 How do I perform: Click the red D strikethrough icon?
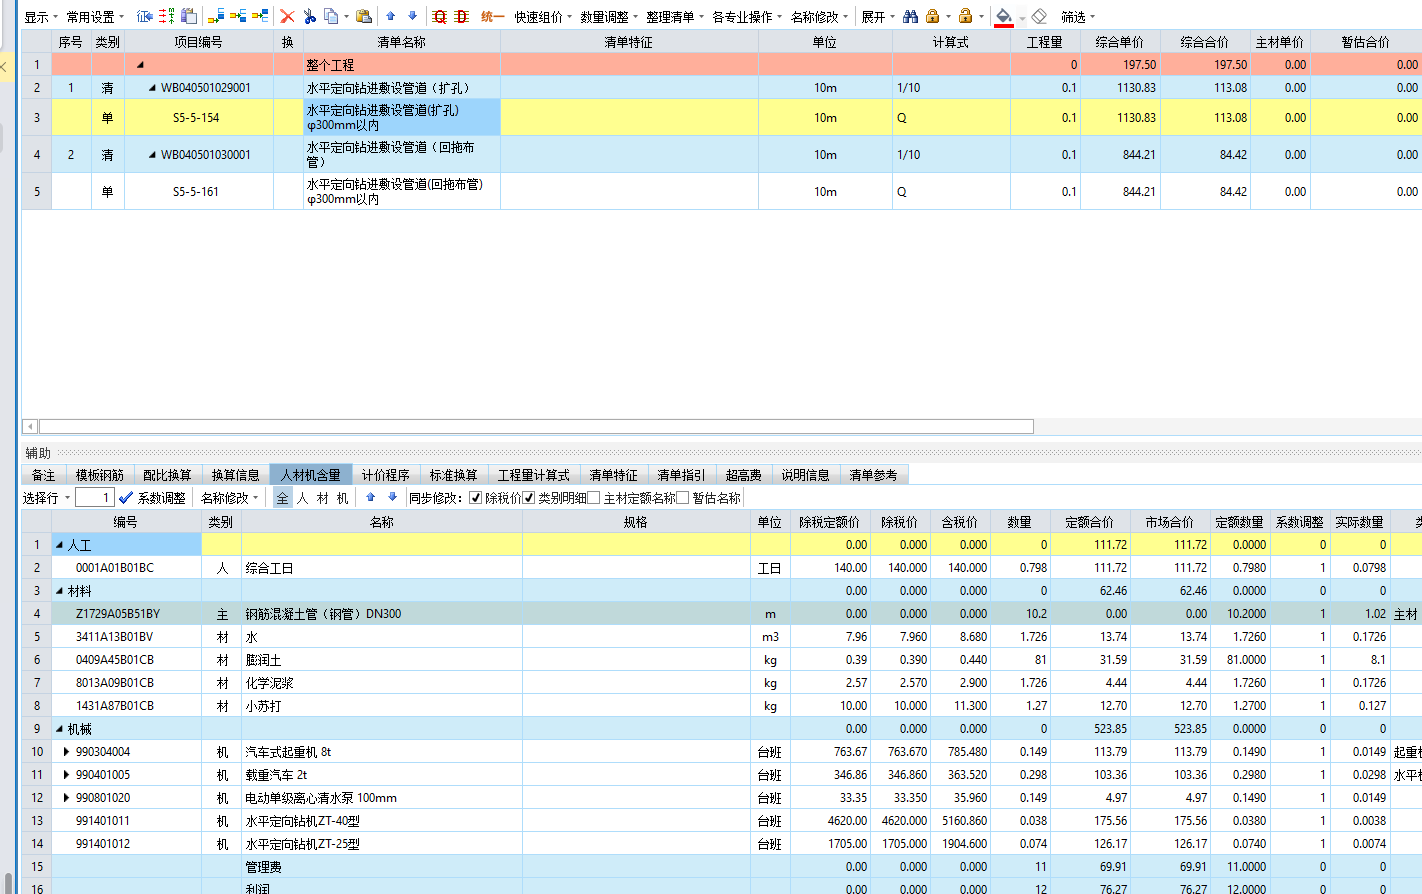(x=461, y=16)
